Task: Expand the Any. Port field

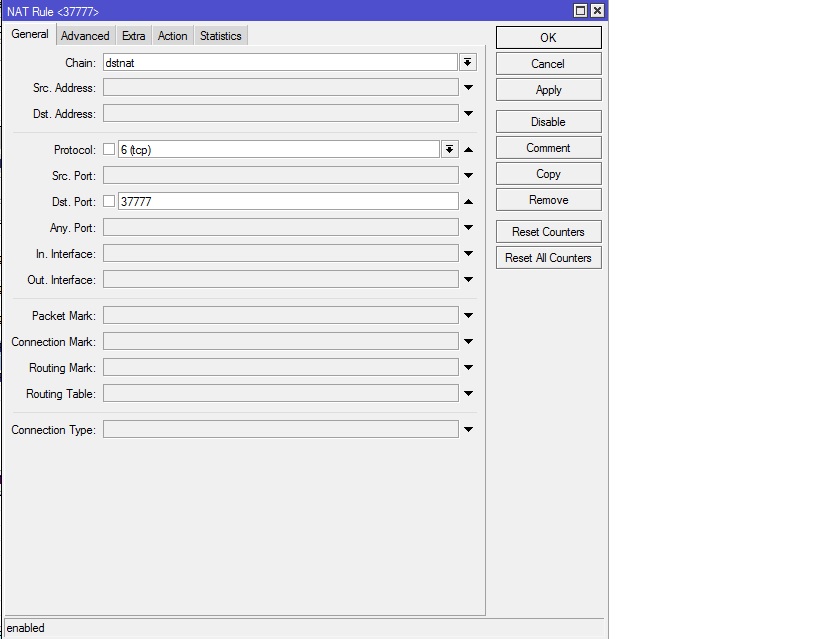Action: 469,227
